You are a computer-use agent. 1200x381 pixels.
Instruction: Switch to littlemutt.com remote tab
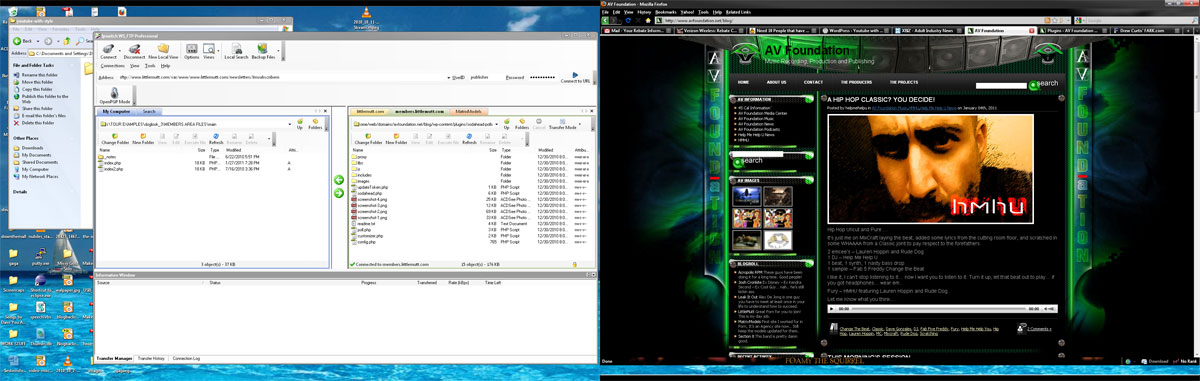(x=371, y=111)
